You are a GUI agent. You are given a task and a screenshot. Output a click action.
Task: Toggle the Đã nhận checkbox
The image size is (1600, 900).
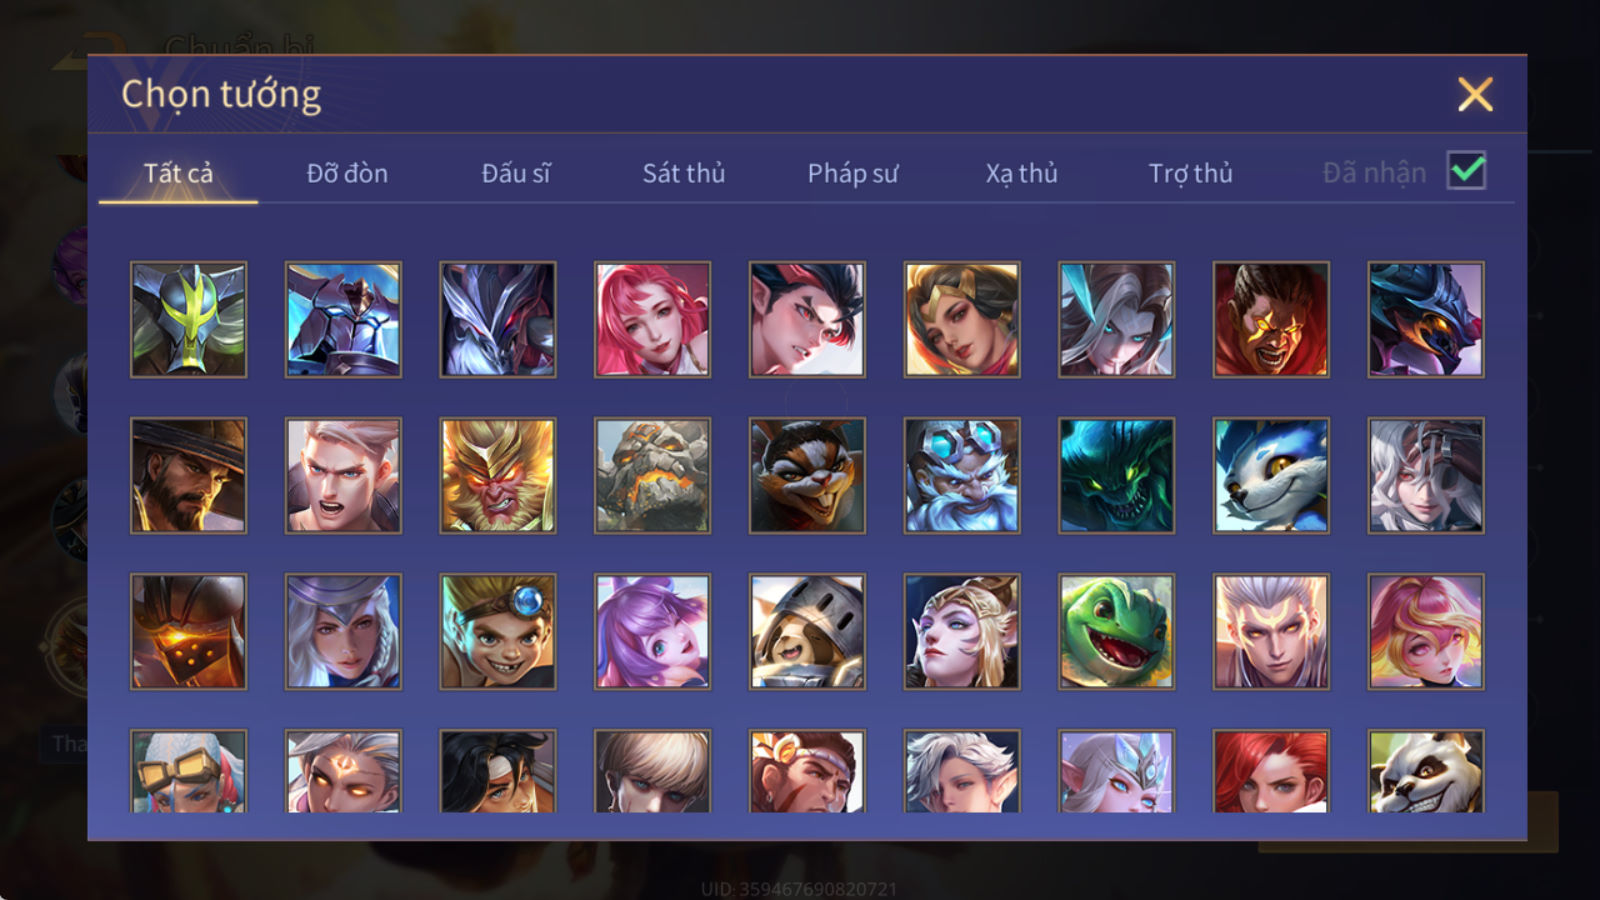click(1466, 171)
